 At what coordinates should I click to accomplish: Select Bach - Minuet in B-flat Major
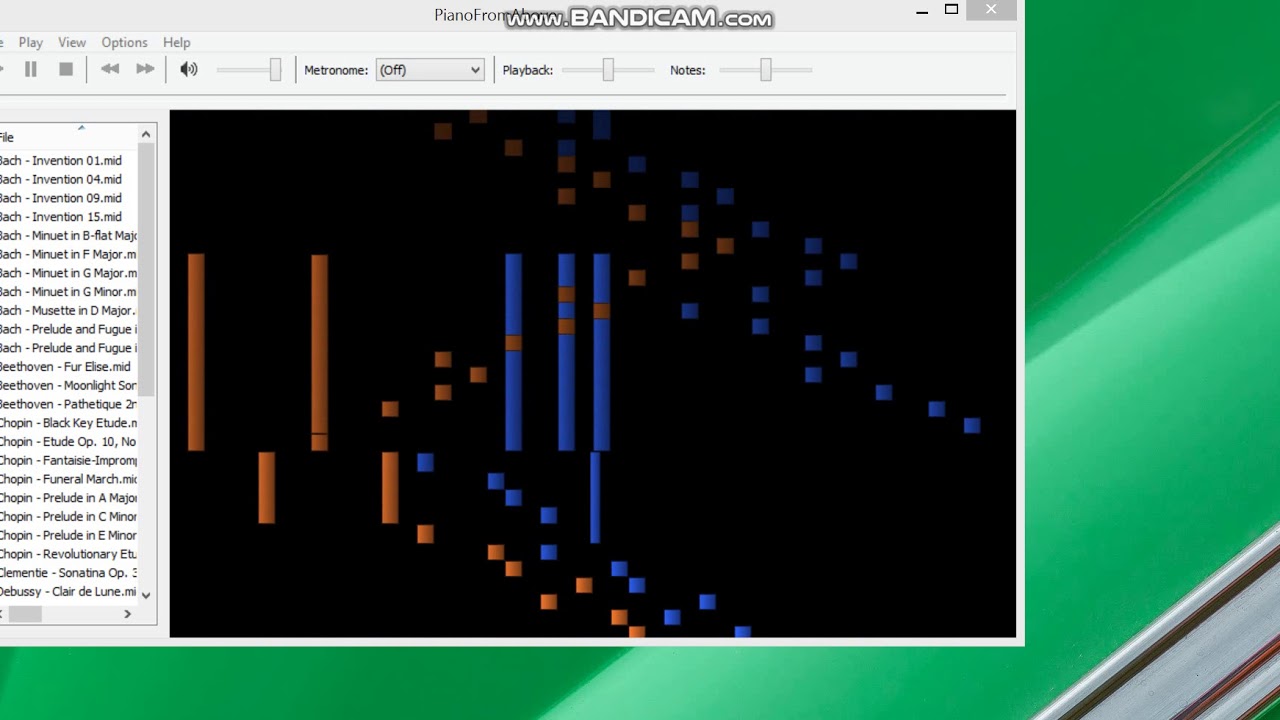click(68, 235)
